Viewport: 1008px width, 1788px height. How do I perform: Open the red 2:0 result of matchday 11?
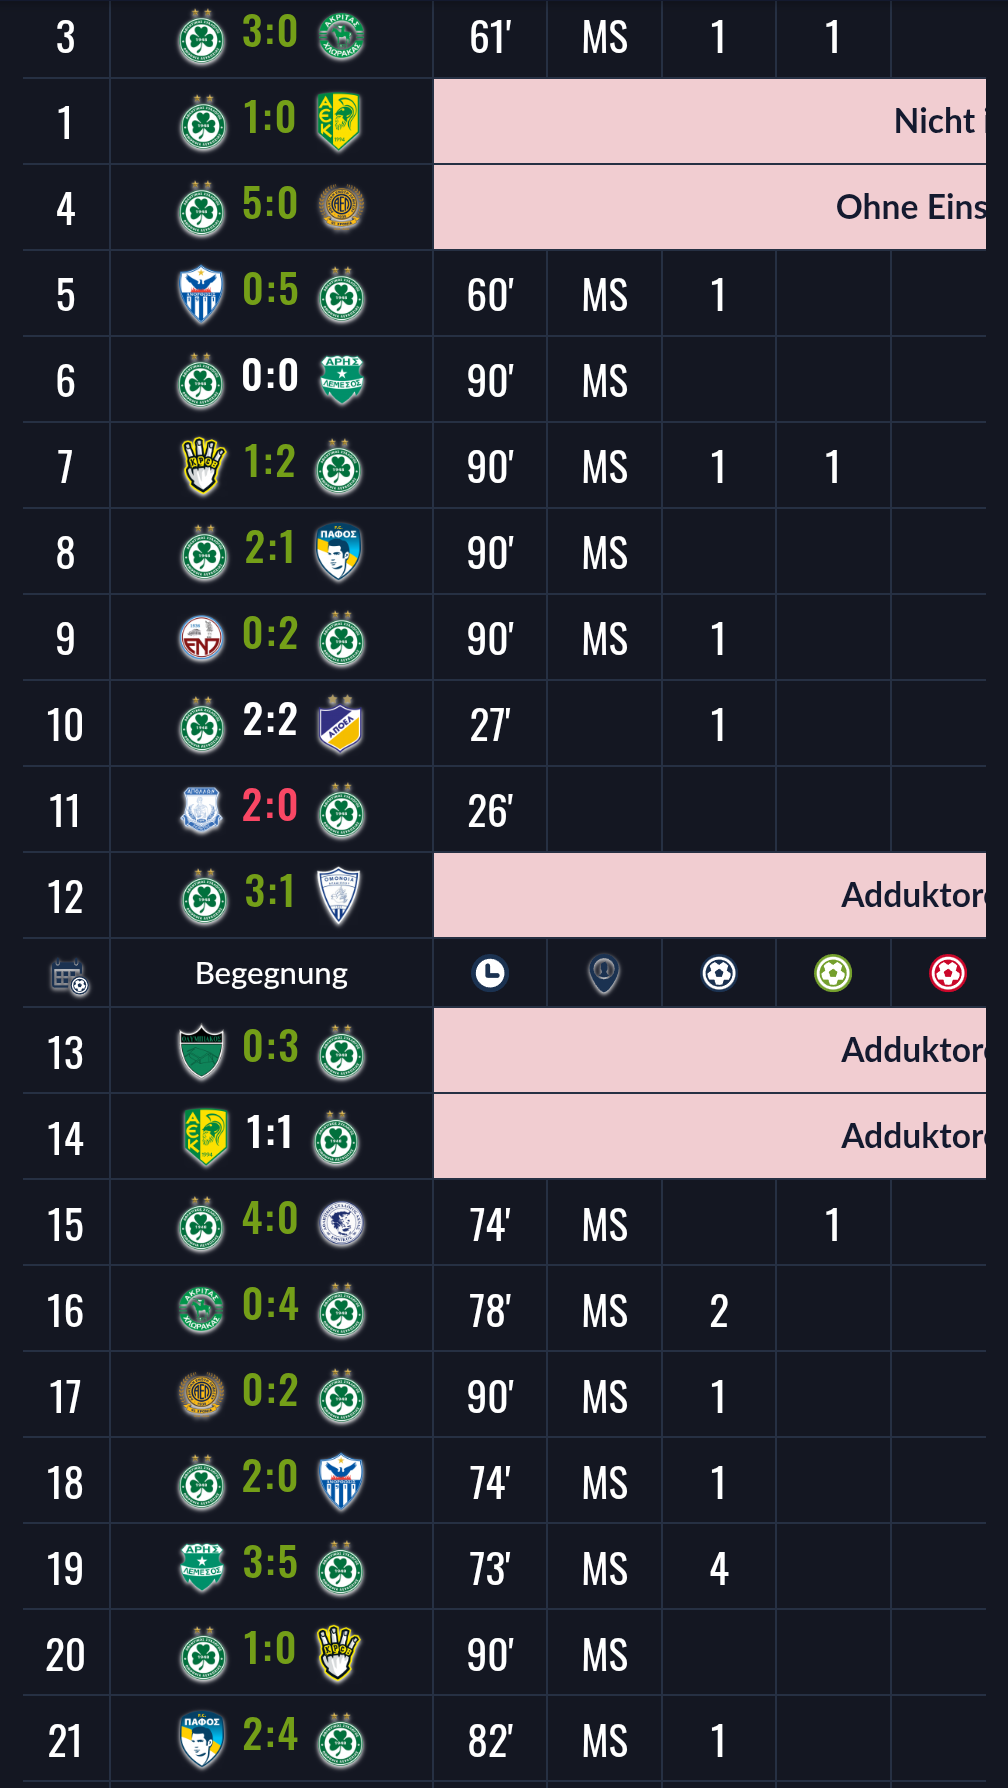270,807
